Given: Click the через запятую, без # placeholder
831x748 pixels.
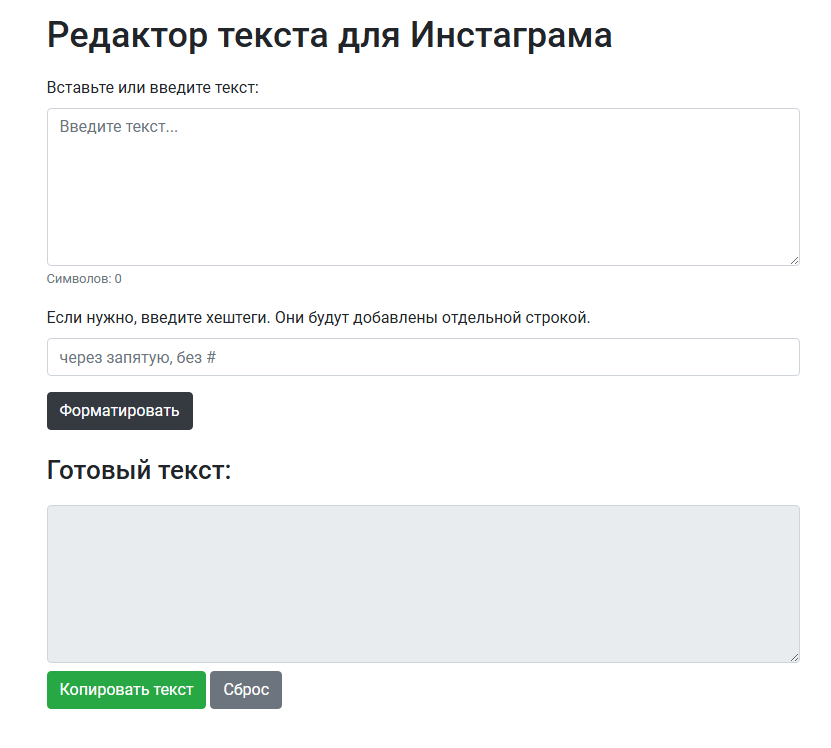Looking at the screenshot, I should point(137,357).
